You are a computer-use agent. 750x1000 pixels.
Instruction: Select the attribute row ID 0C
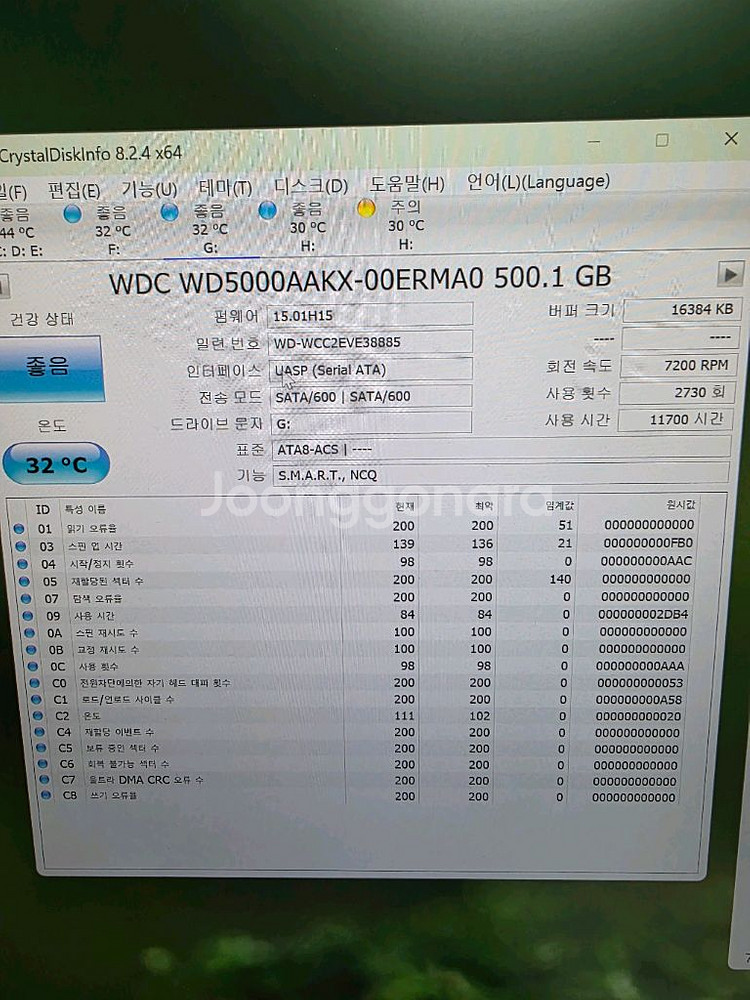(x=358, y=666)
